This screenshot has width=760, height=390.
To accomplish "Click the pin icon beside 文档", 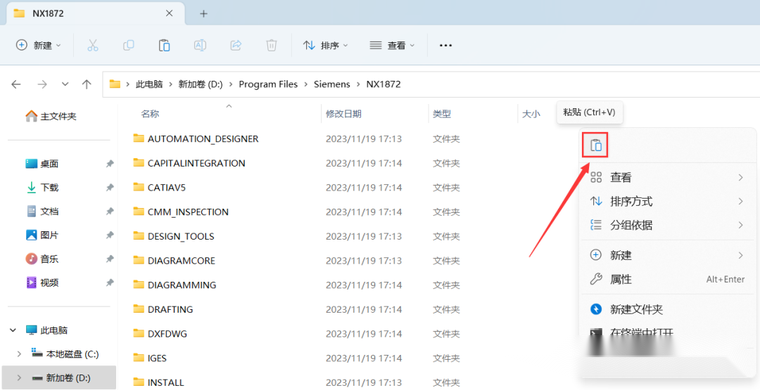I will [110, 211].
